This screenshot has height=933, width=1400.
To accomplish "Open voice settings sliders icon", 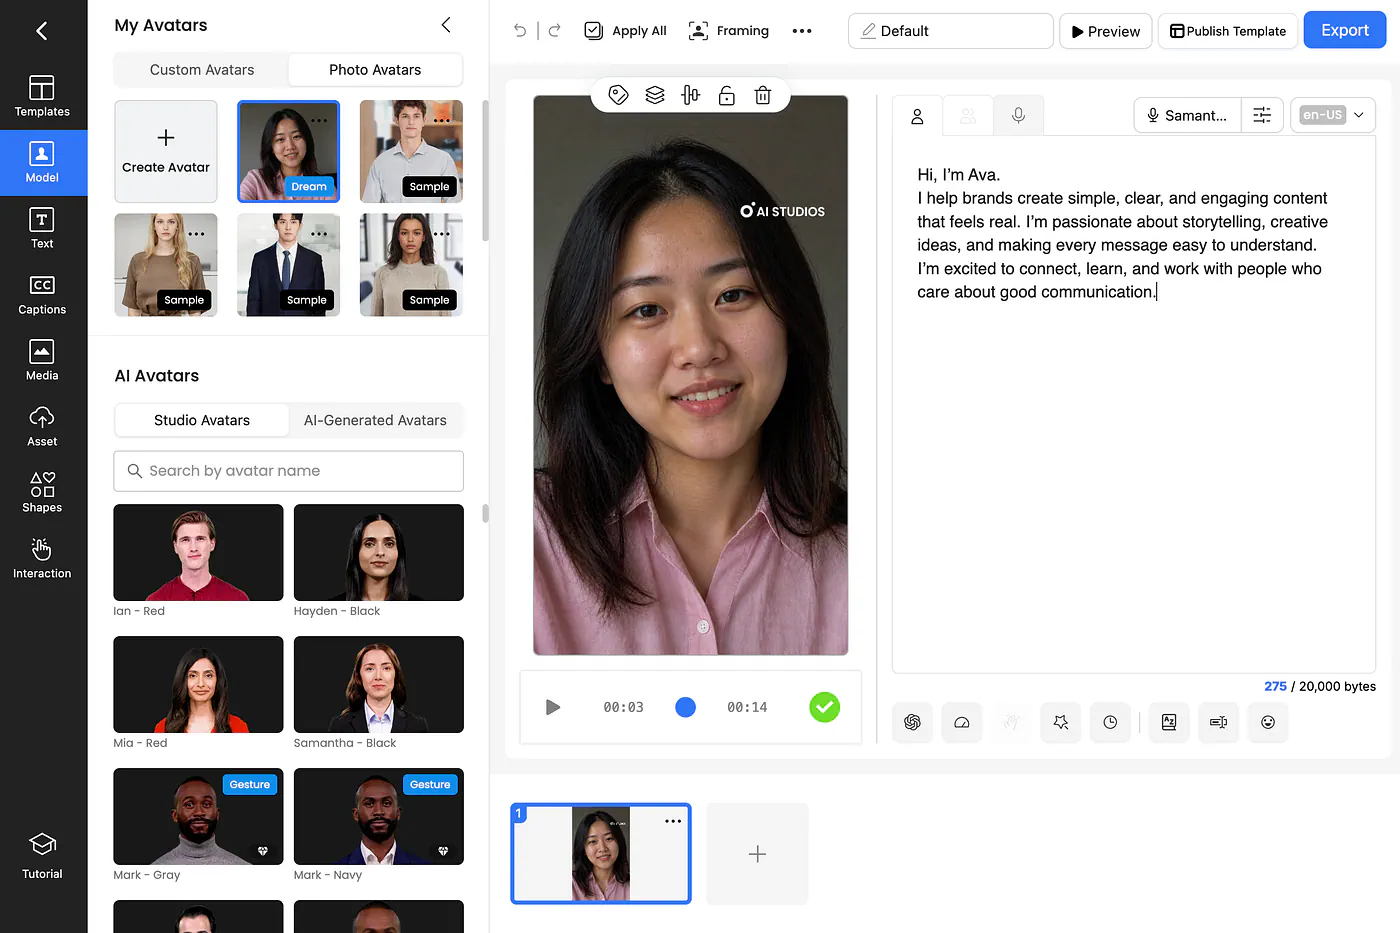I will click(1262, 115).
